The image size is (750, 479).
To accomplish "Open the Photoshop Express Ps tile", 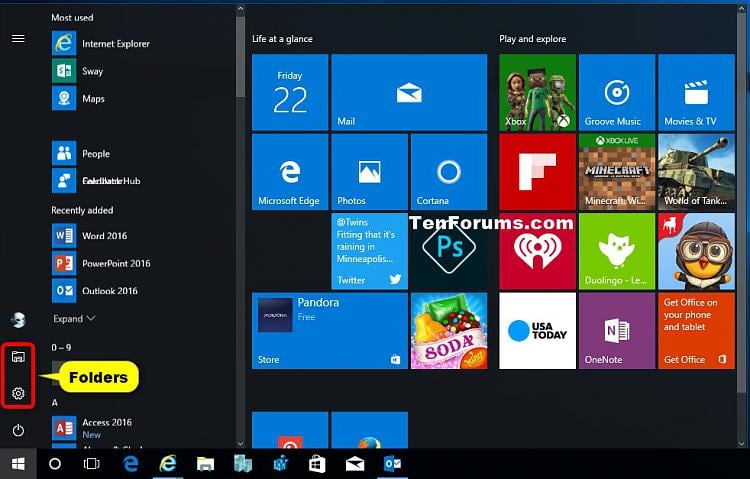I will 449,251.
